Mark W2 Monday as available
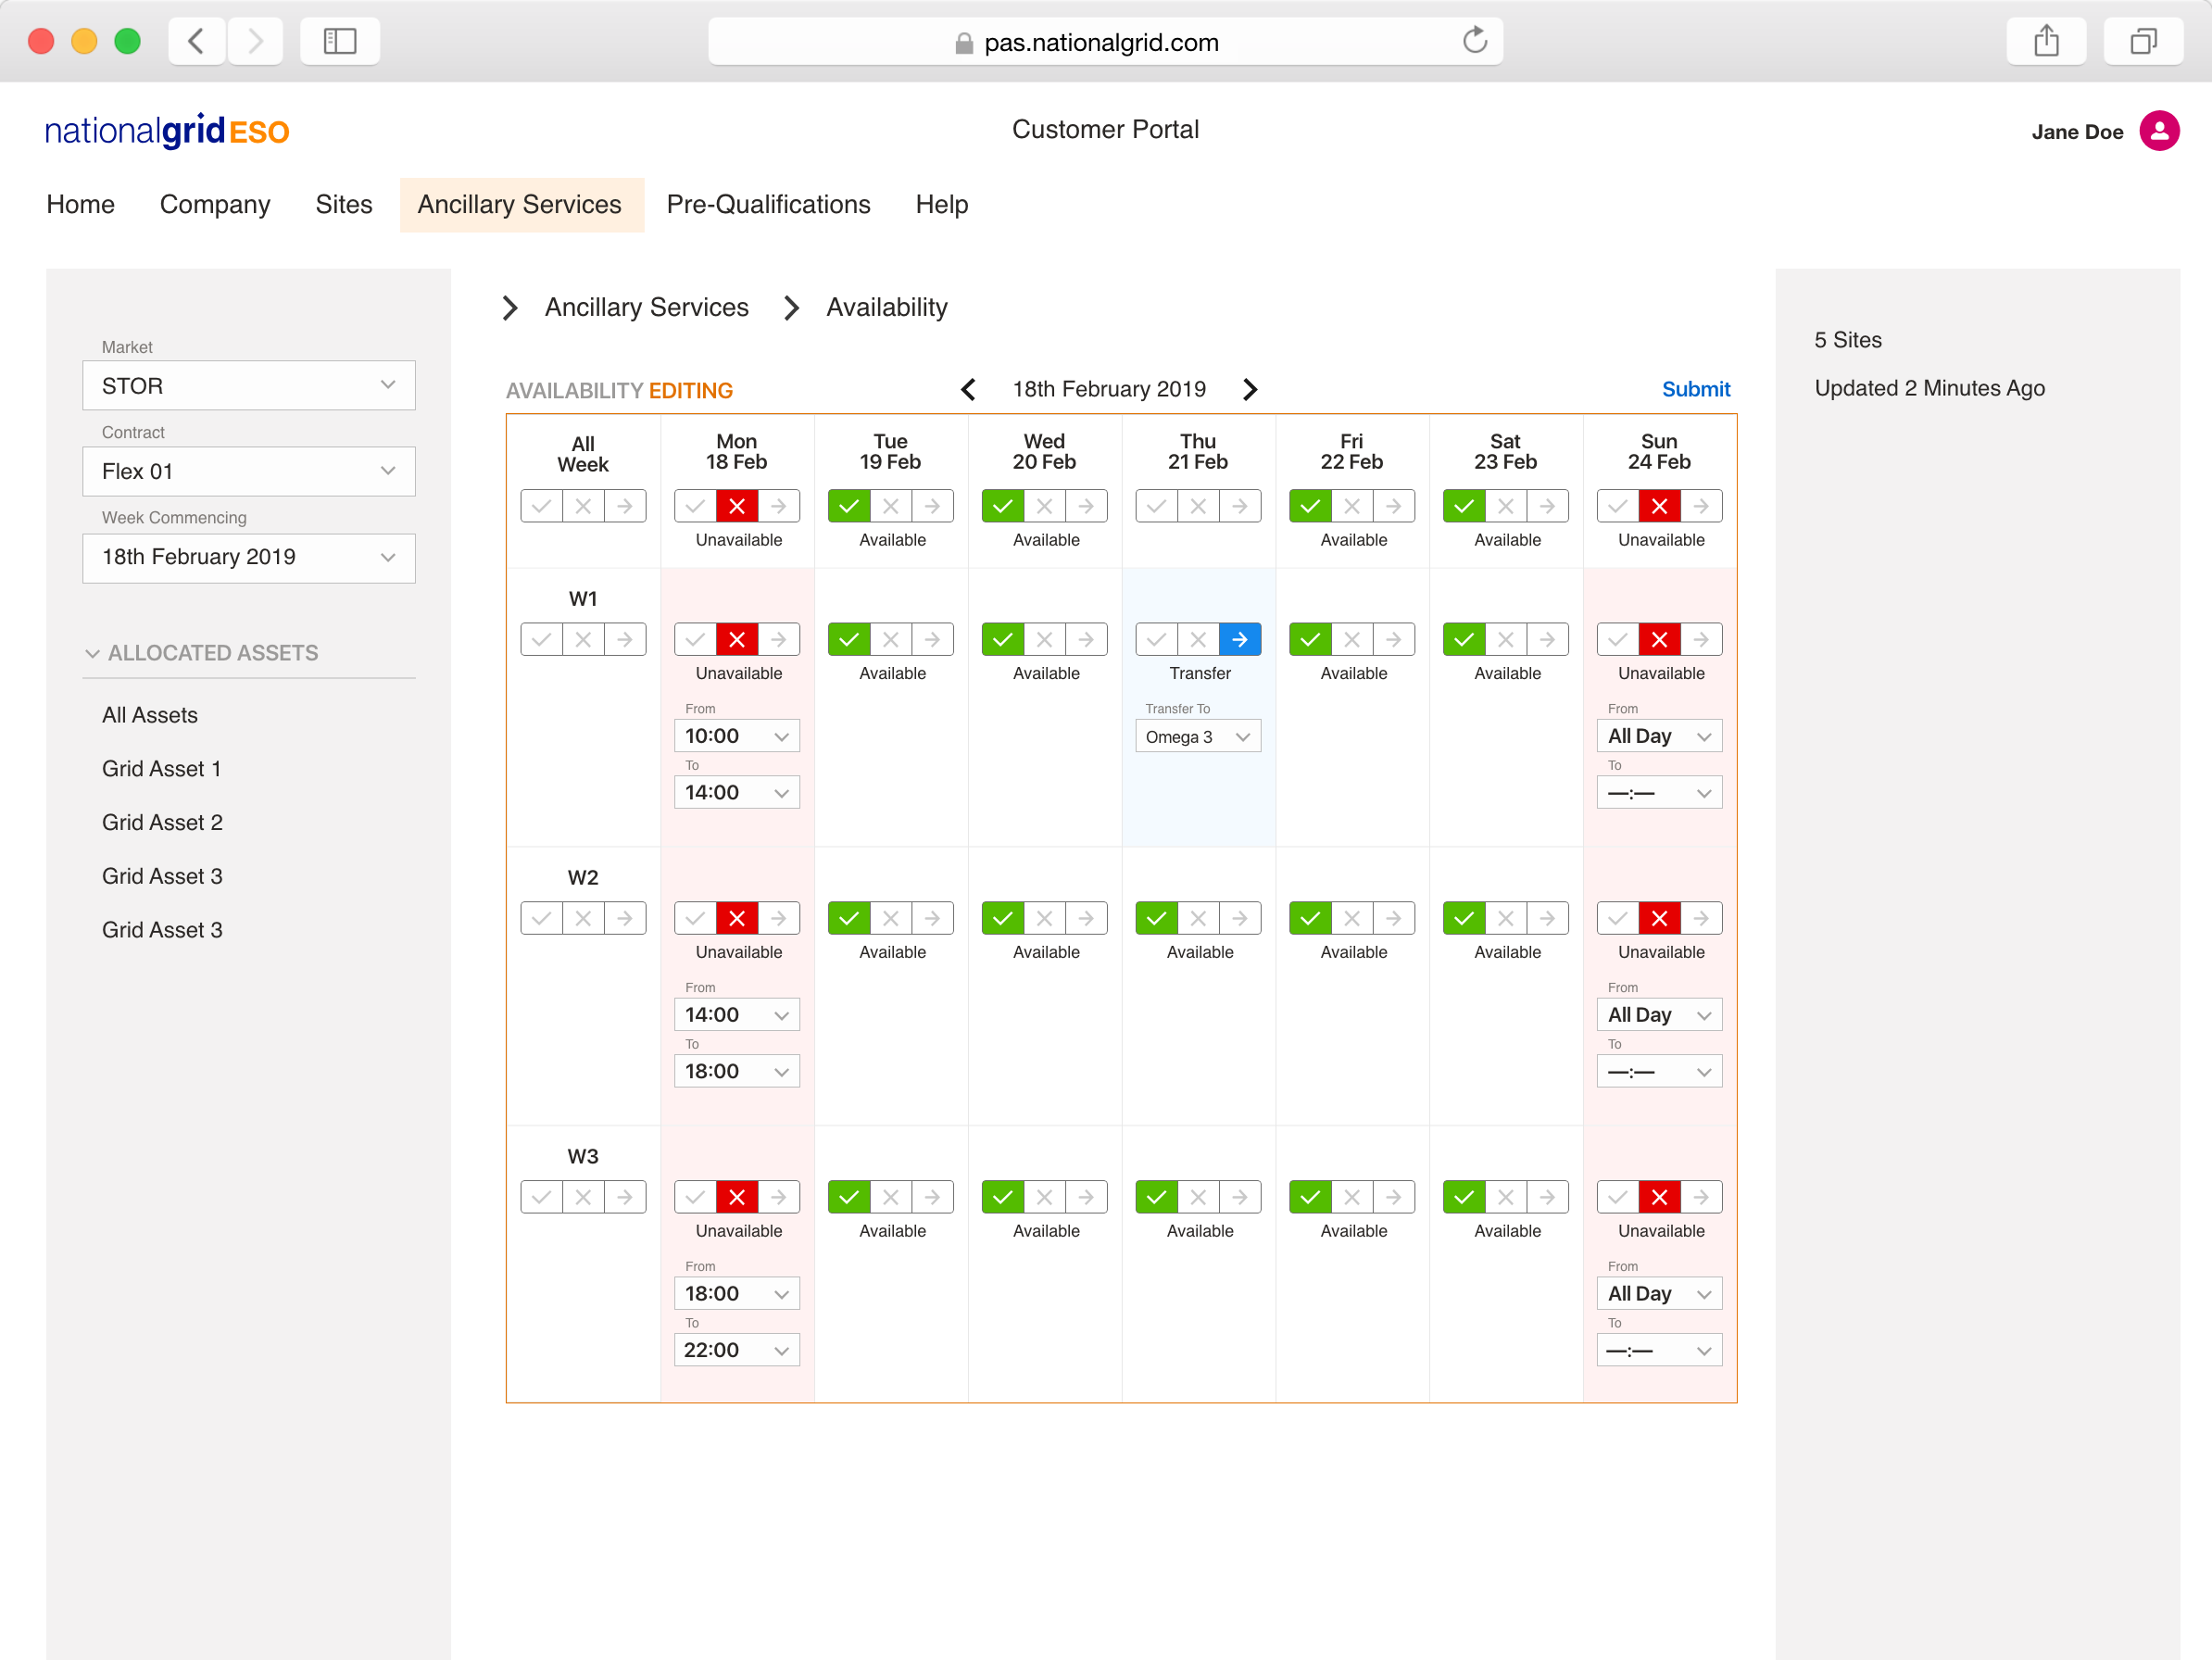 [695, 918]
